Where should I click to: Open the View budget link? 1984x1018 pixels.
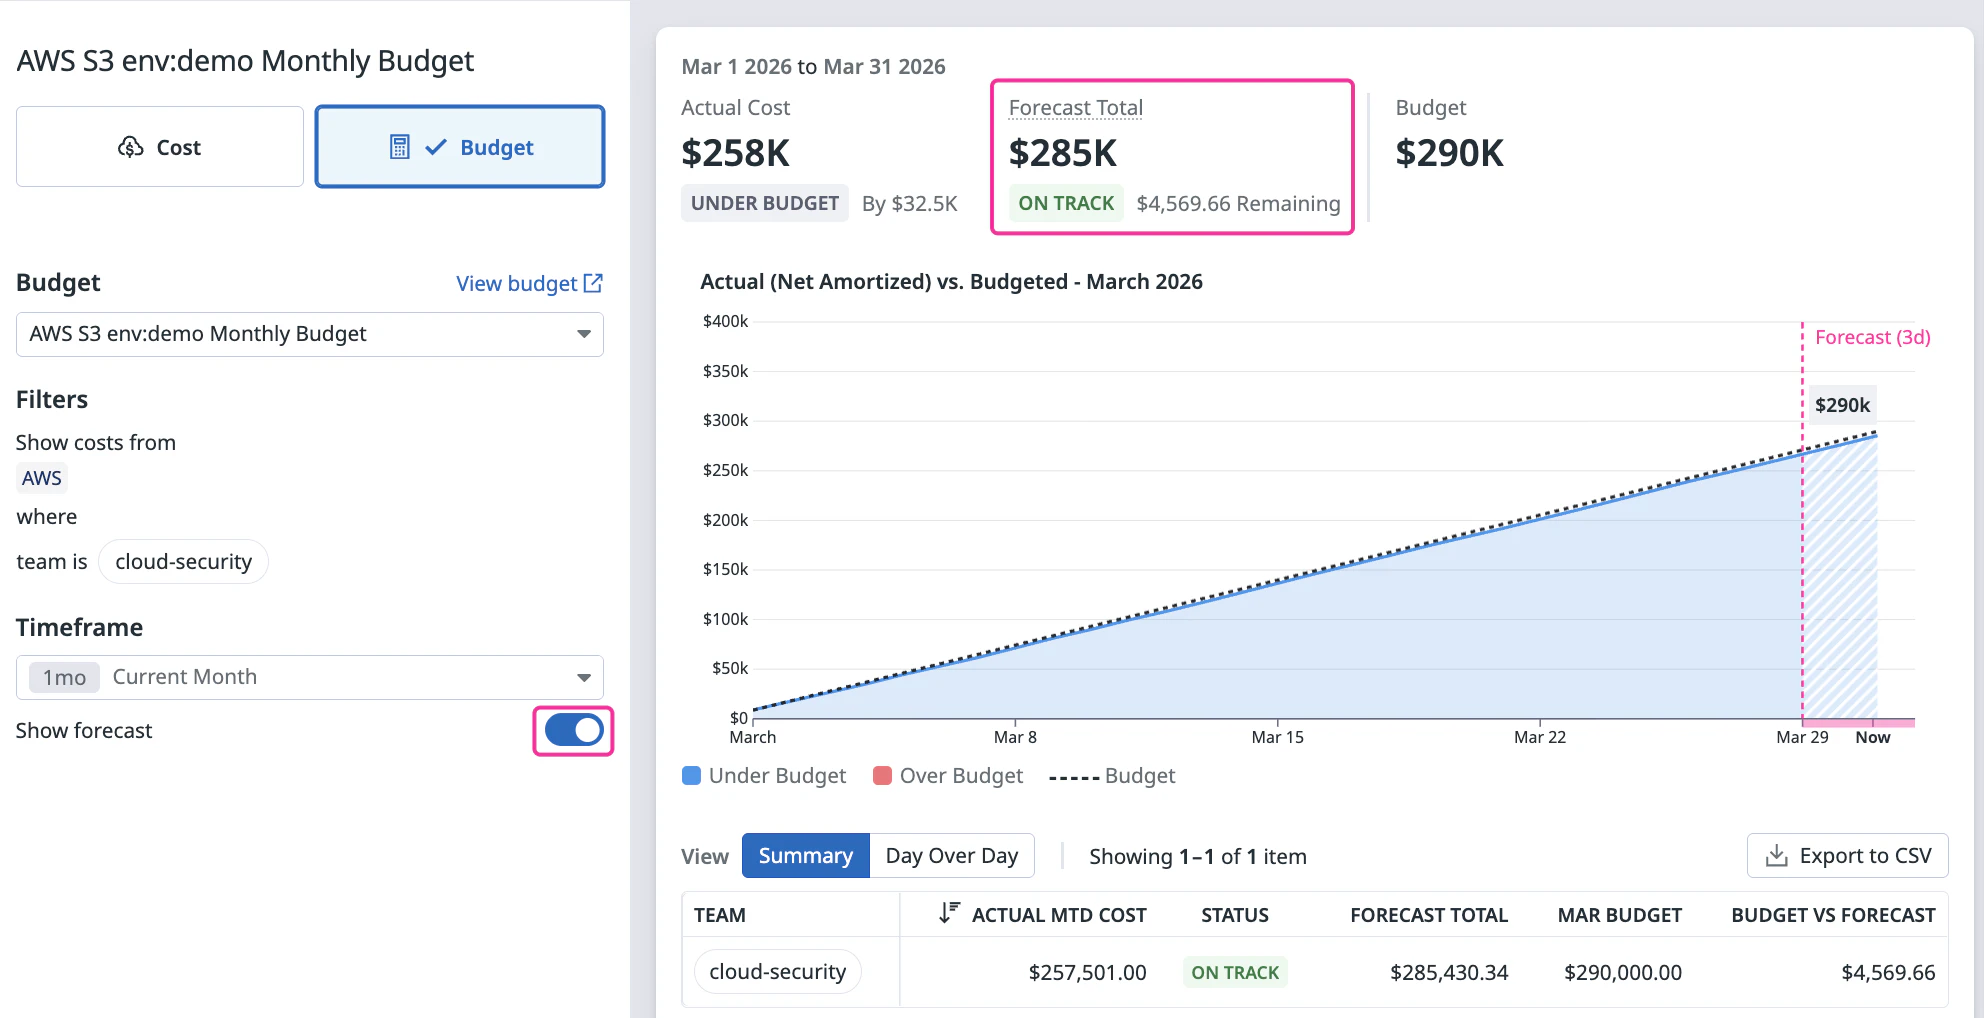pos(517,283)
